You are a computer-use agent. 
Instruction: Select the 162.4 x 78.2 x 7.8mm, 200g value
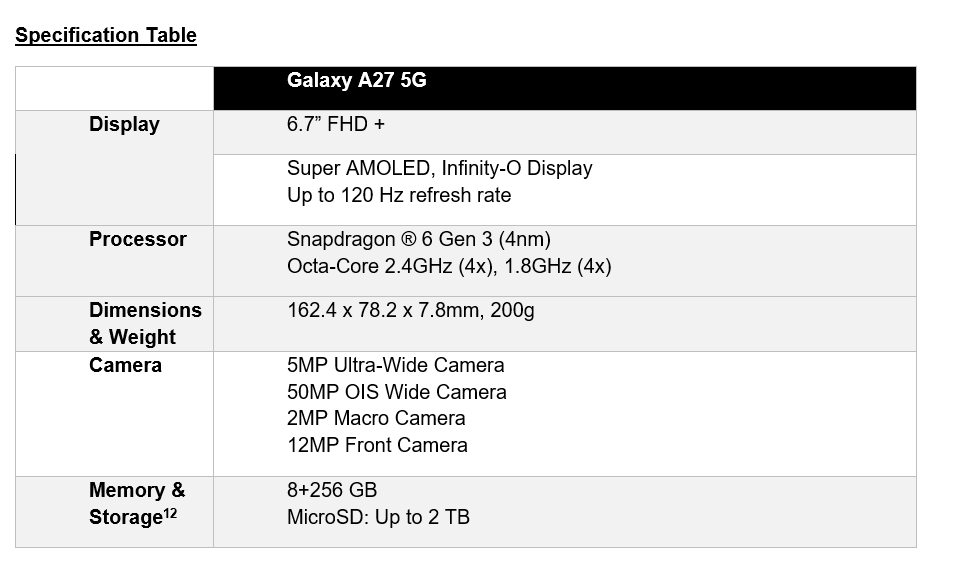click(x=410, y=310)
